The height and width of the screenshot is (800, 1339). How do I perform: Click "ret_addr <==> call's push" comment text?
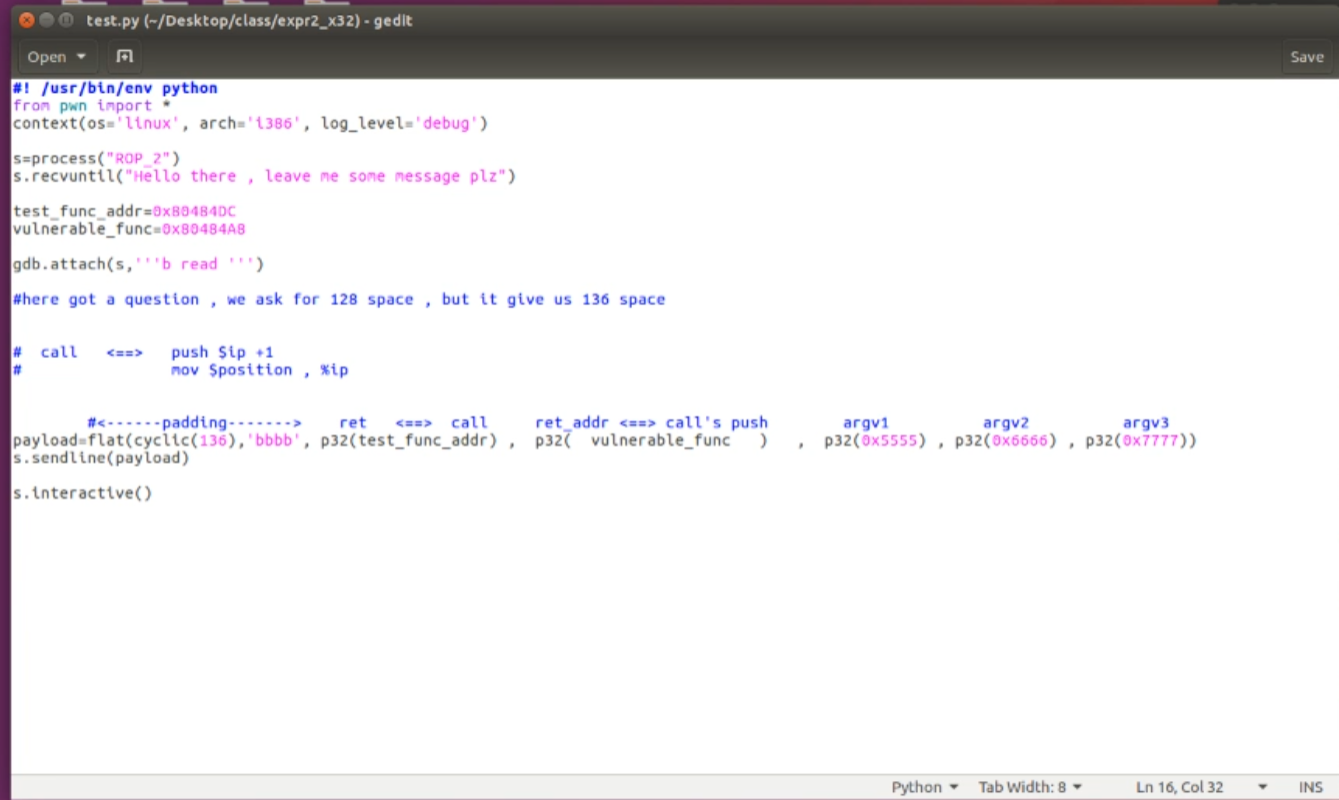[651, 423]
